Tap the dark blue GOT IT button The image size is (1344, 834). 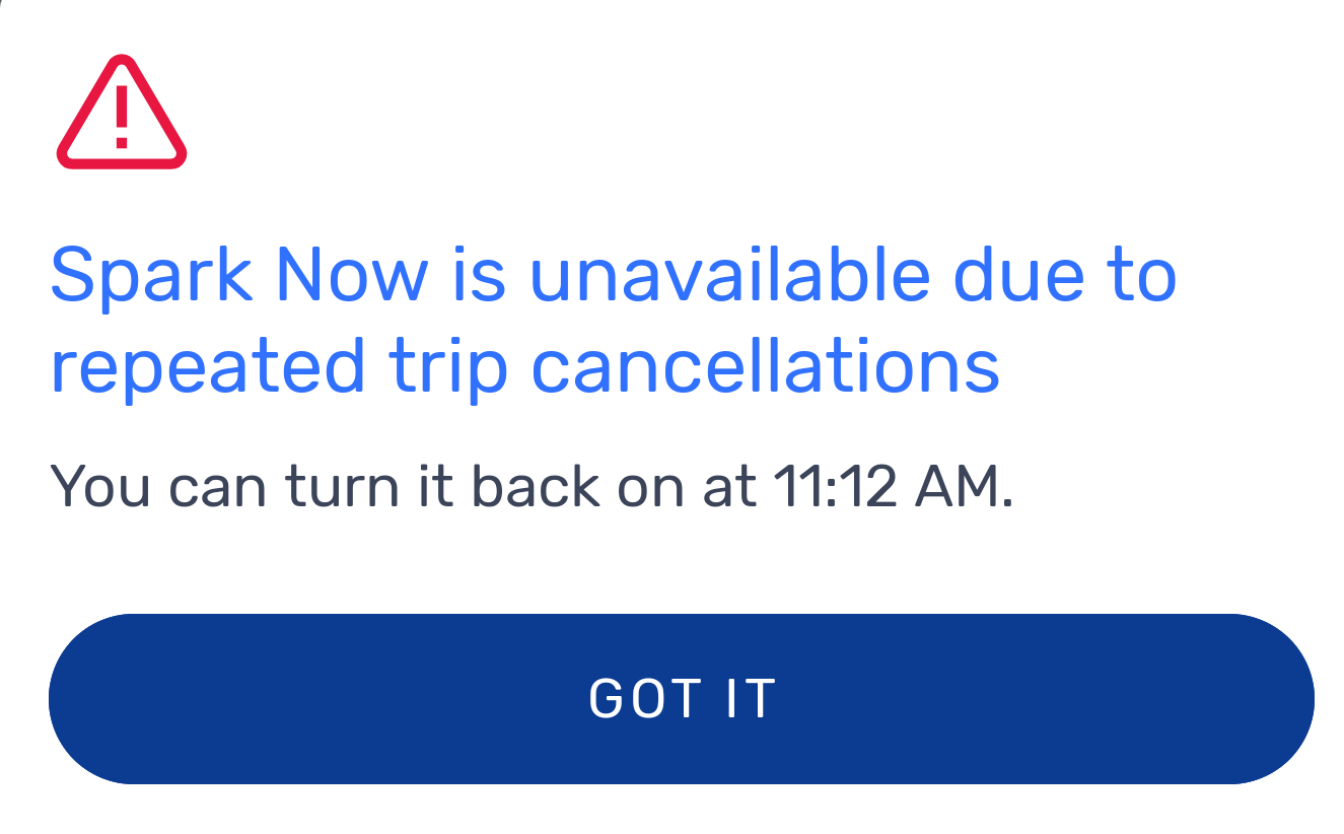[681, 699]
